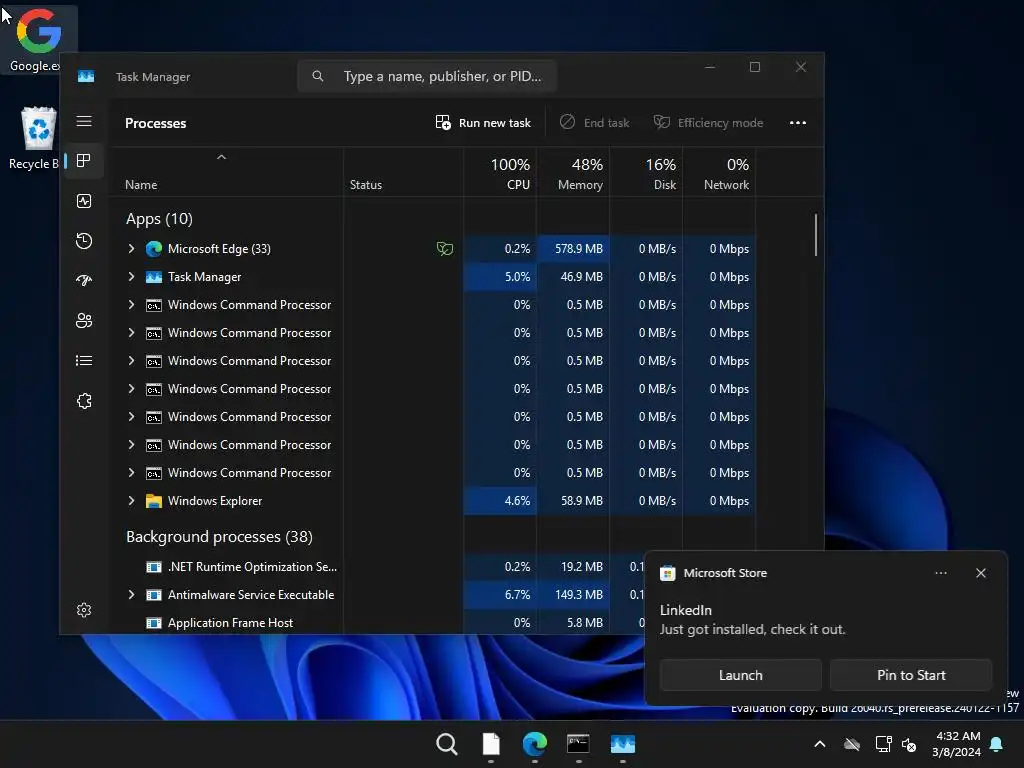
Task: Click the search magnifier icon in Task Manager
Action: pyautogui.click(x=317, y=76)
